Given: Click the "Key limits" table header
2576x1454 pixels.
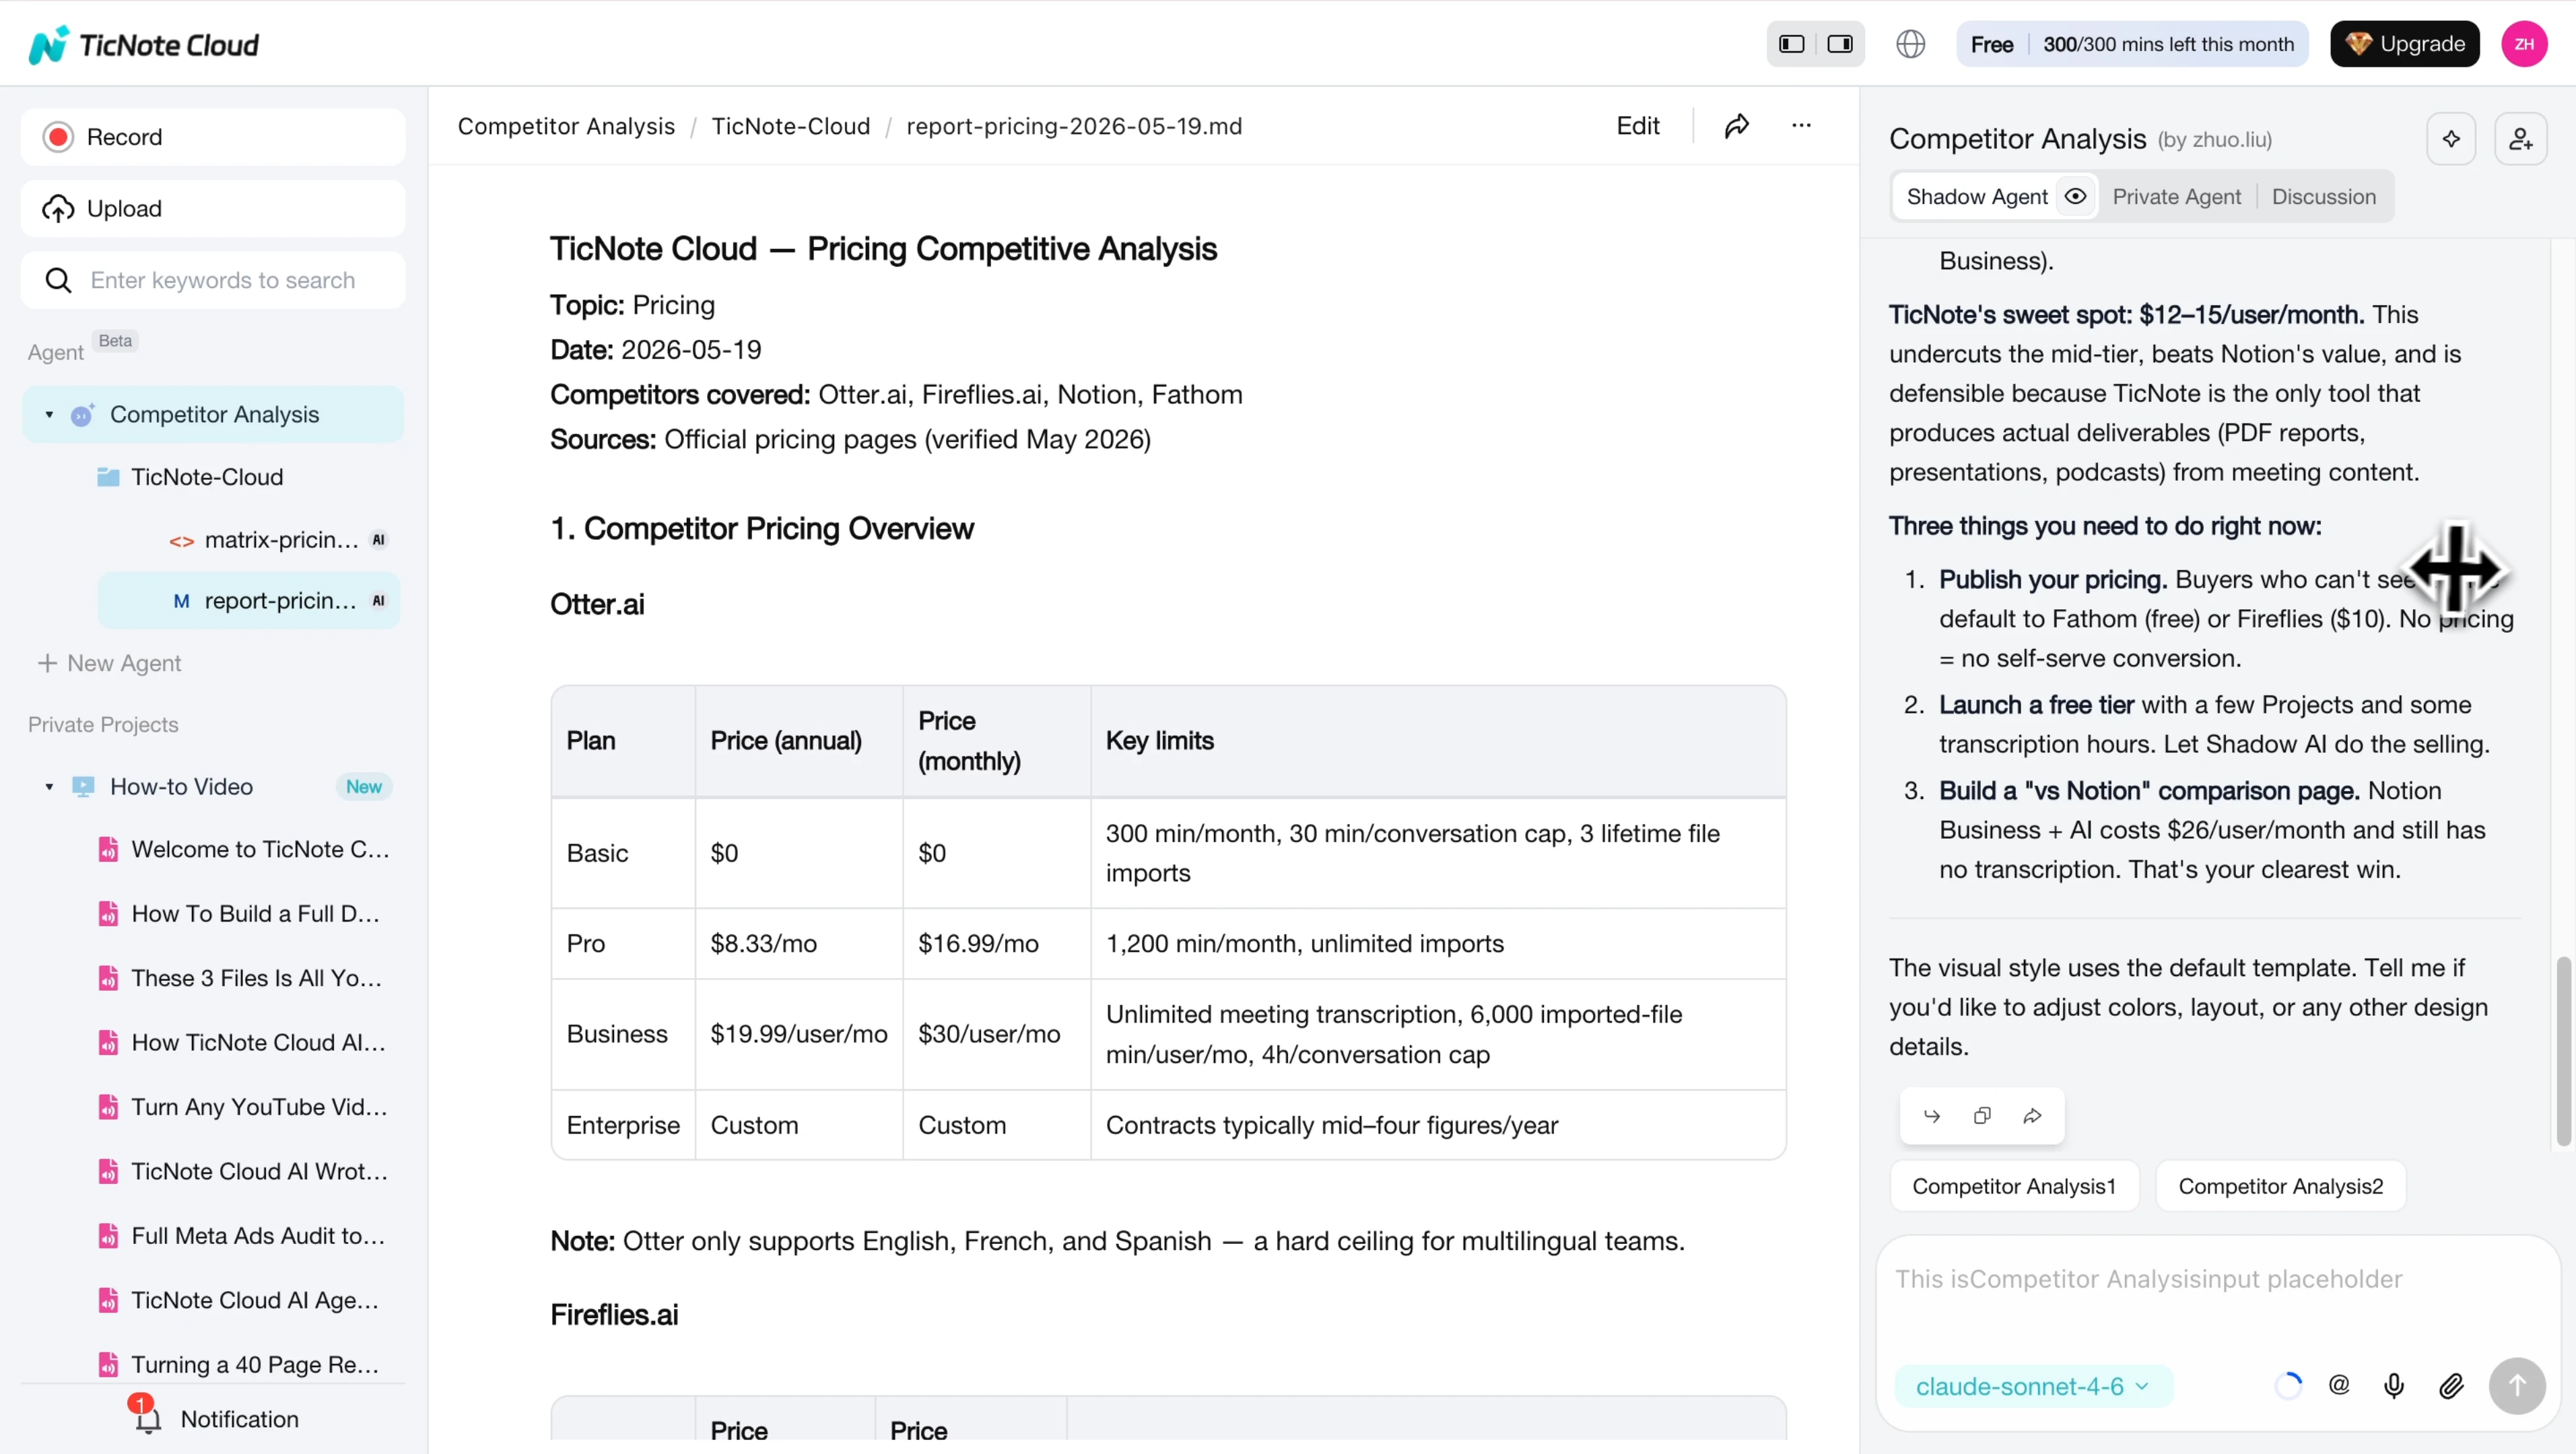Looking at the screenshot, I should [x=1437, y=741].
